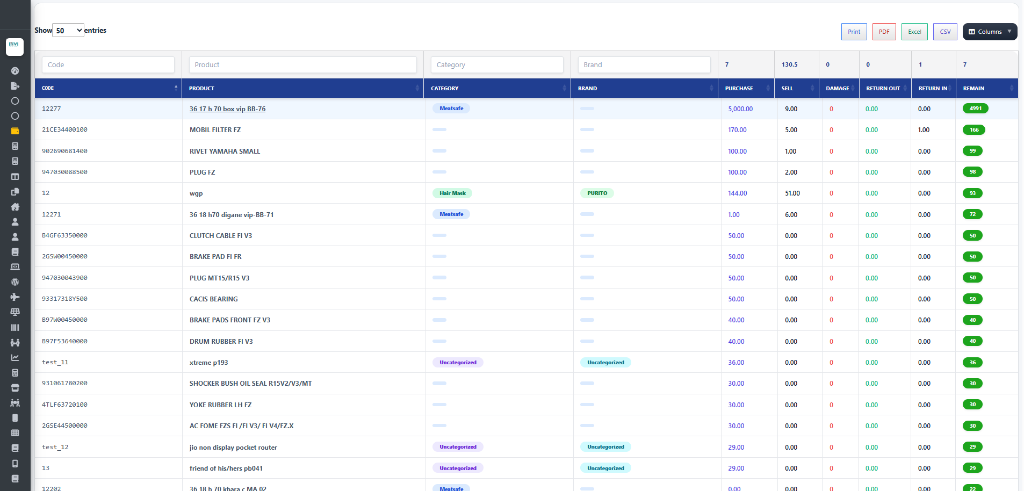Open the two-column layout icon in sidebar
The image size is (1024, 491).
click(15, 176)
